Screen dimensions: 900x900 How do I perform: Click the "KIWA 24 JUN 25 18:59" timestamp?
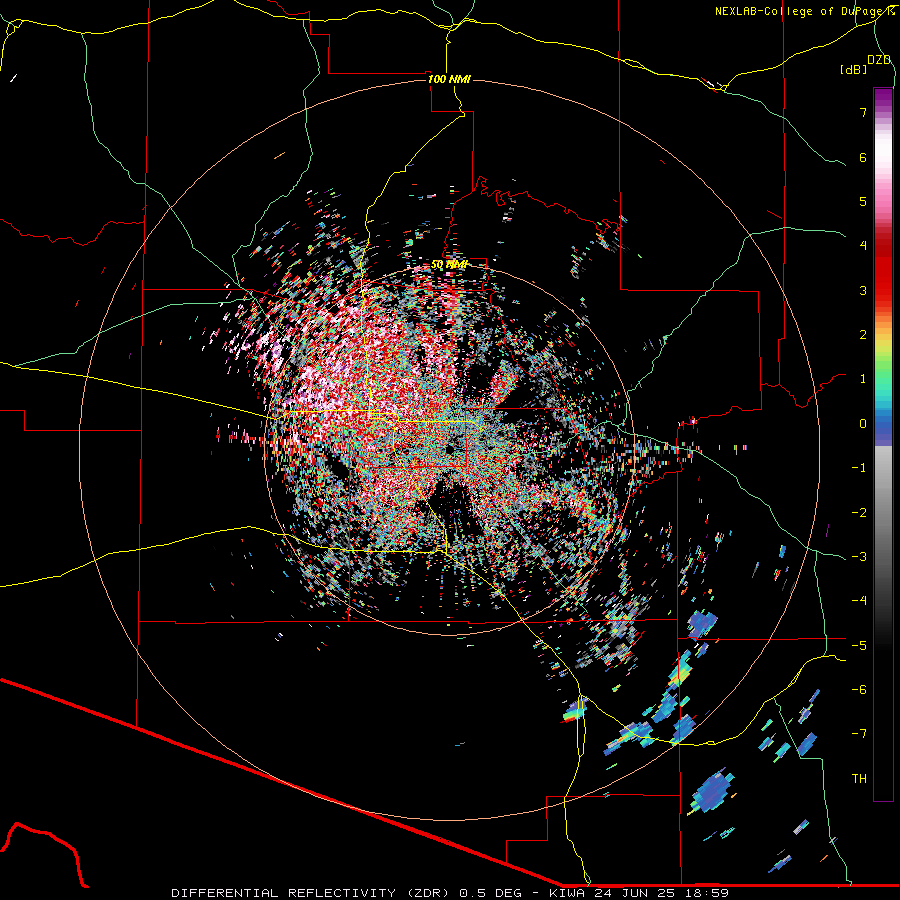point(639,893)
